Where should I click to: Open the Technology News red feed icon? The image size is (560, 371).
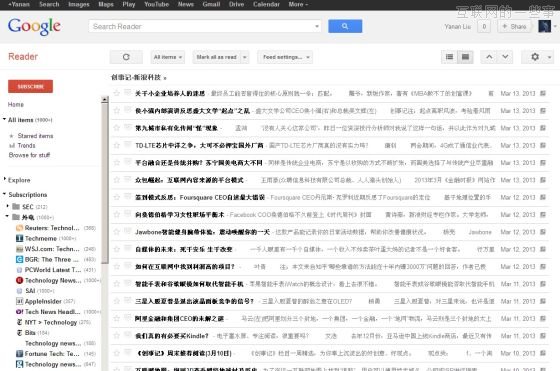[19, 280]
